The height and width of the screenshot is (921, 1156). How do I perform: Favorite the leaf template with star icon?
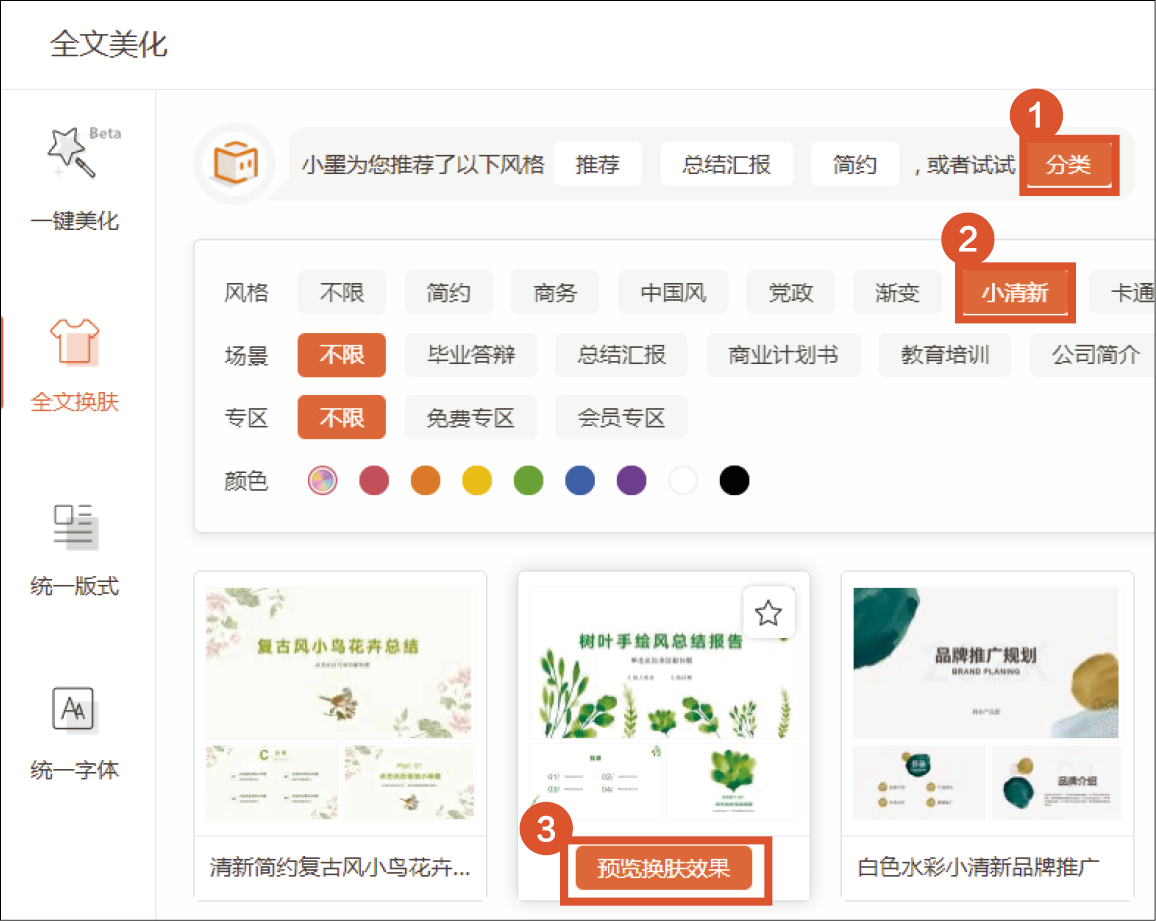[x=768, y=612]
